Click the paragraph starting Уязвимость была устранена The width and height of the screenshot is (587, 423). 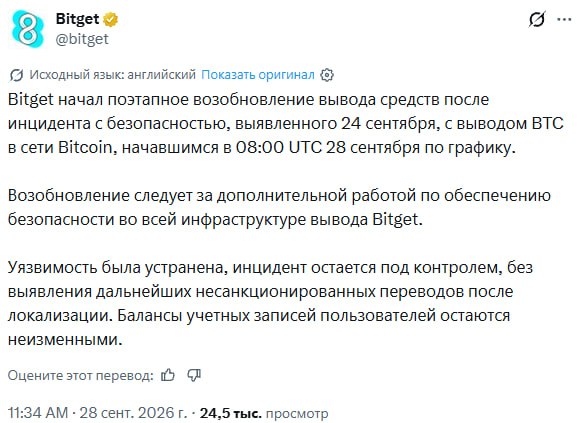pos(270,304)
